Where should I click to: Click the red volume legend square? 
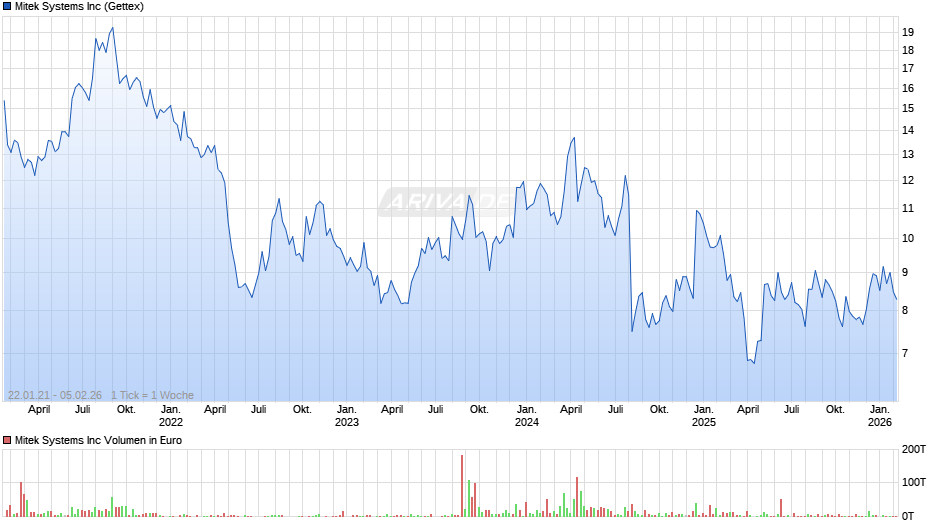coord(7,440)
